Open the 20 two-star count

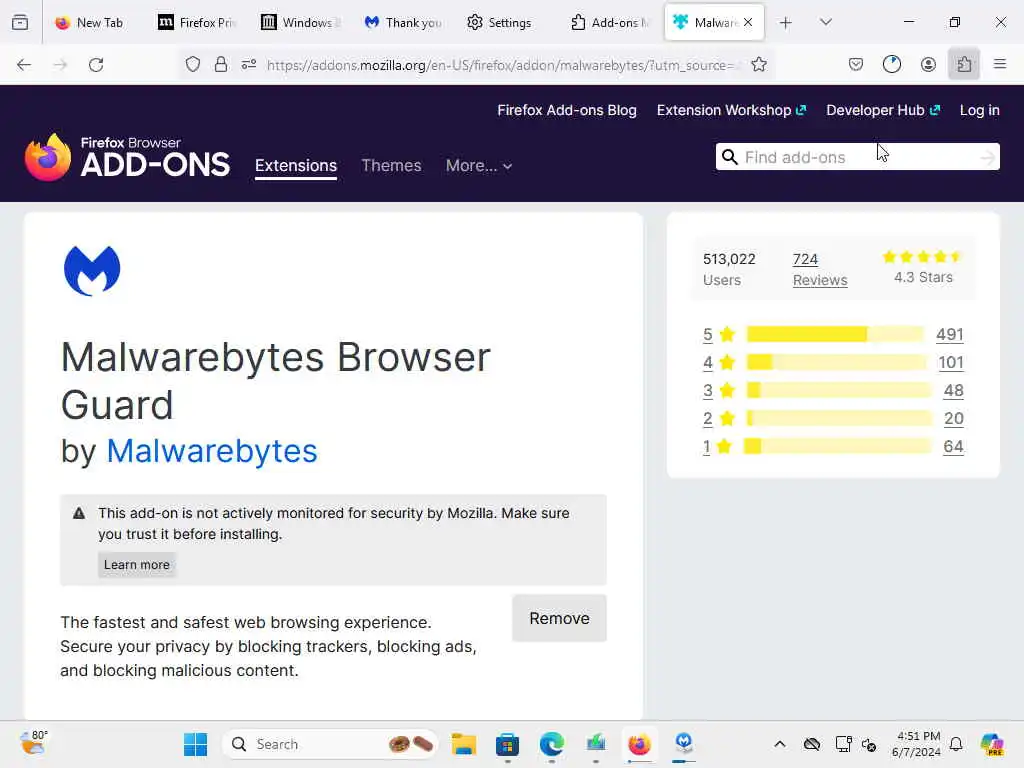(953, 419)
